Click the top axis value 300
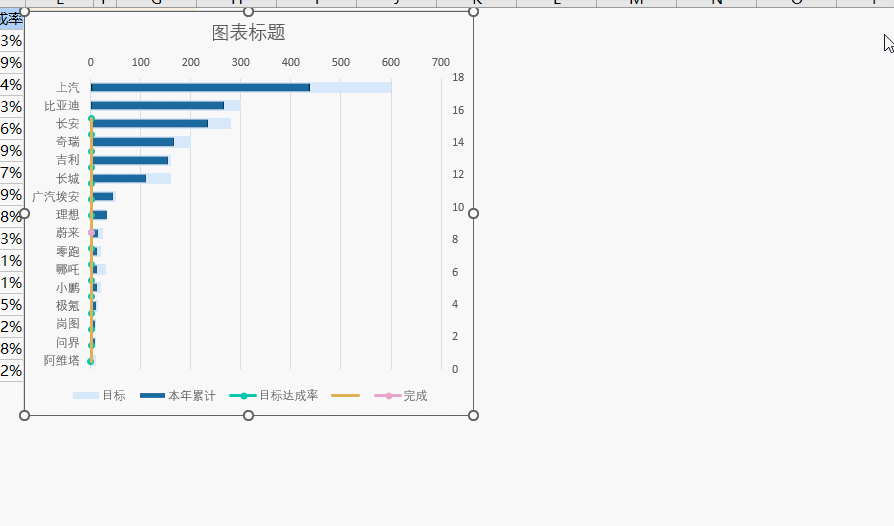This screenshot has height=526, width=894. [x=241, y=62]
